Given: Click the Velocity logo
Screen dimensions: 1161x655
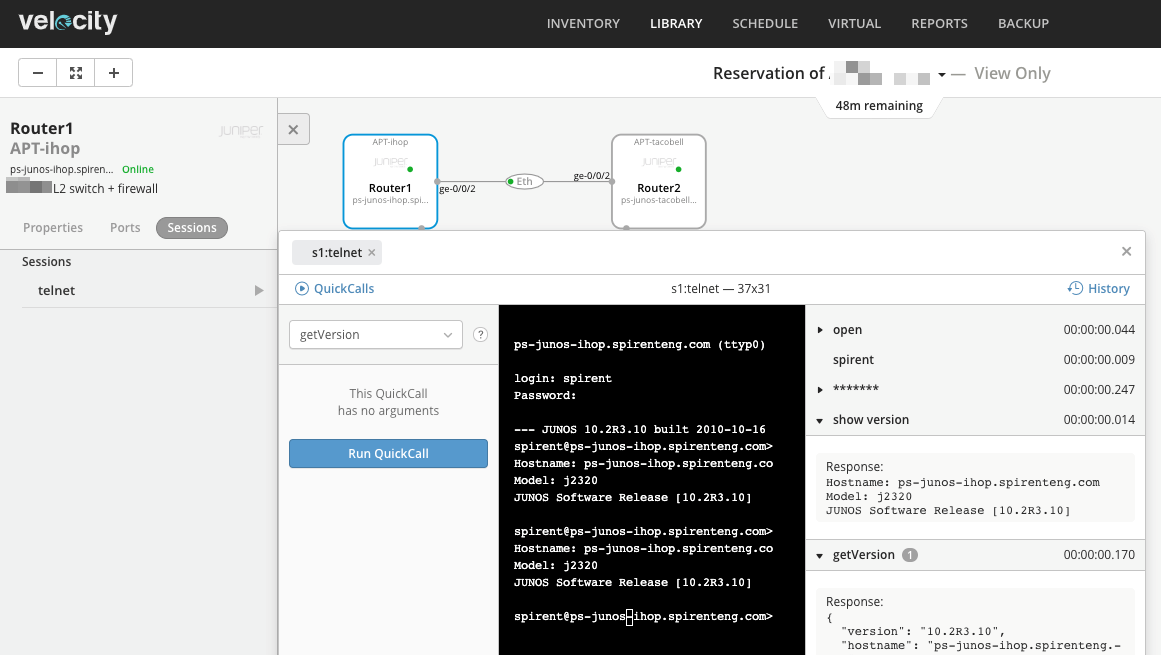Looking at the screenshot, I should pos(67,22).
